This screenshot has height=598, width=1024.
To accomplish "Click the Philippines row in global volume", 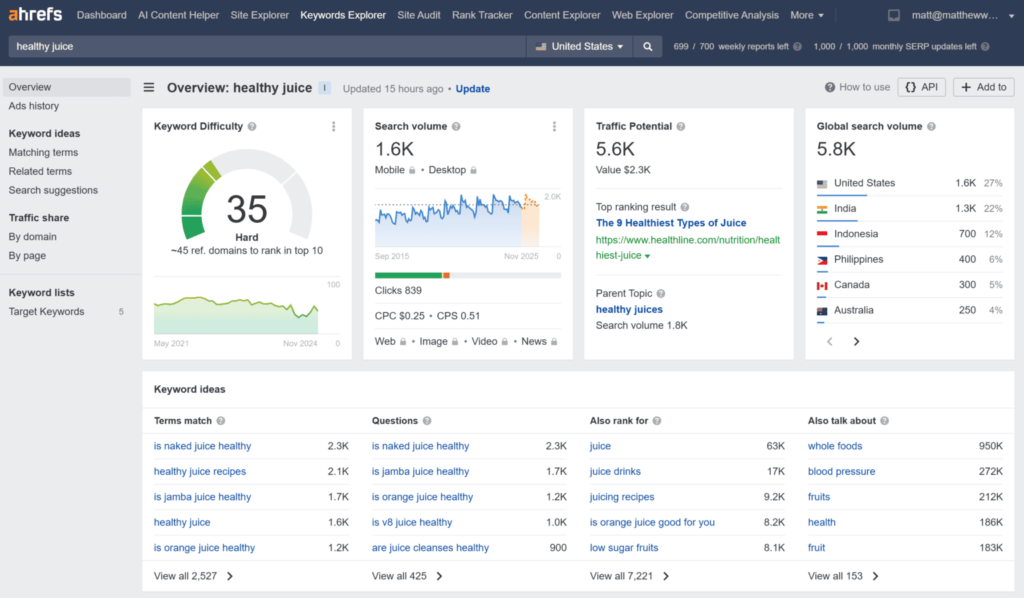I will point(909,260).
